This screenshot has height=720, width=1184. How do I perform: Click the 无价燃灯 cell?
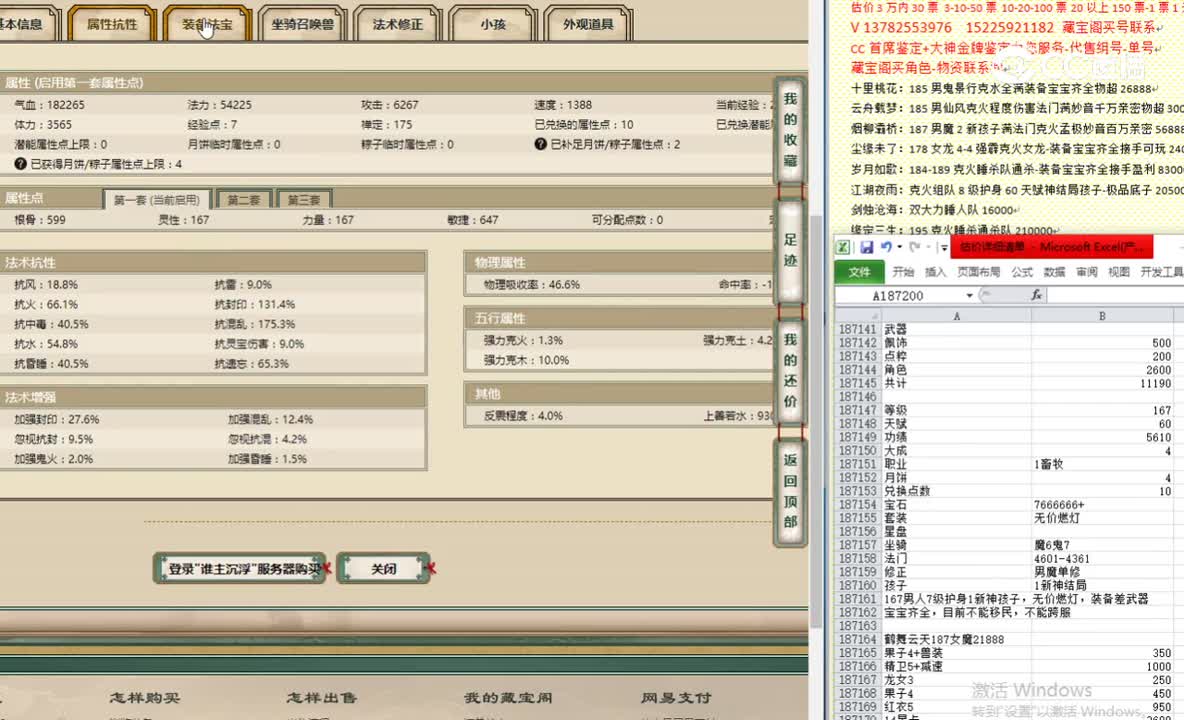coord(1102,518)
